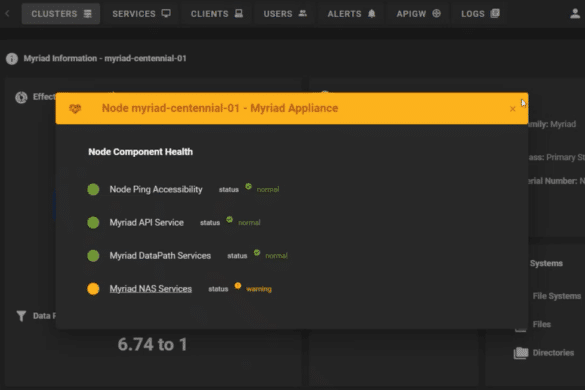
Task: Open the Clusters tab
Action: pyautogui.click(x=61, y=14)
